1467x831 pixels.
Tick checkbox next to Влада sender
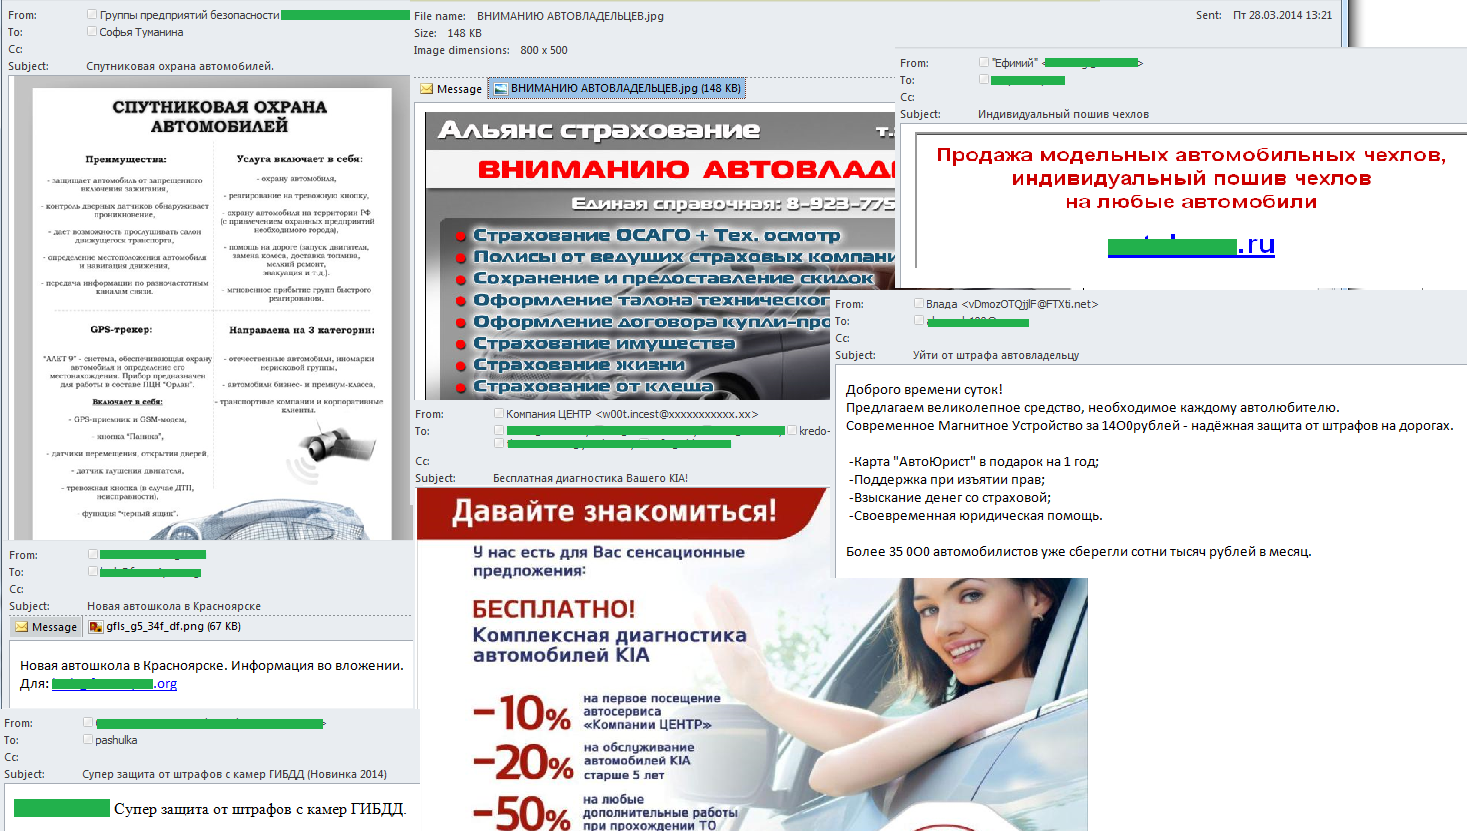(919, 303)
